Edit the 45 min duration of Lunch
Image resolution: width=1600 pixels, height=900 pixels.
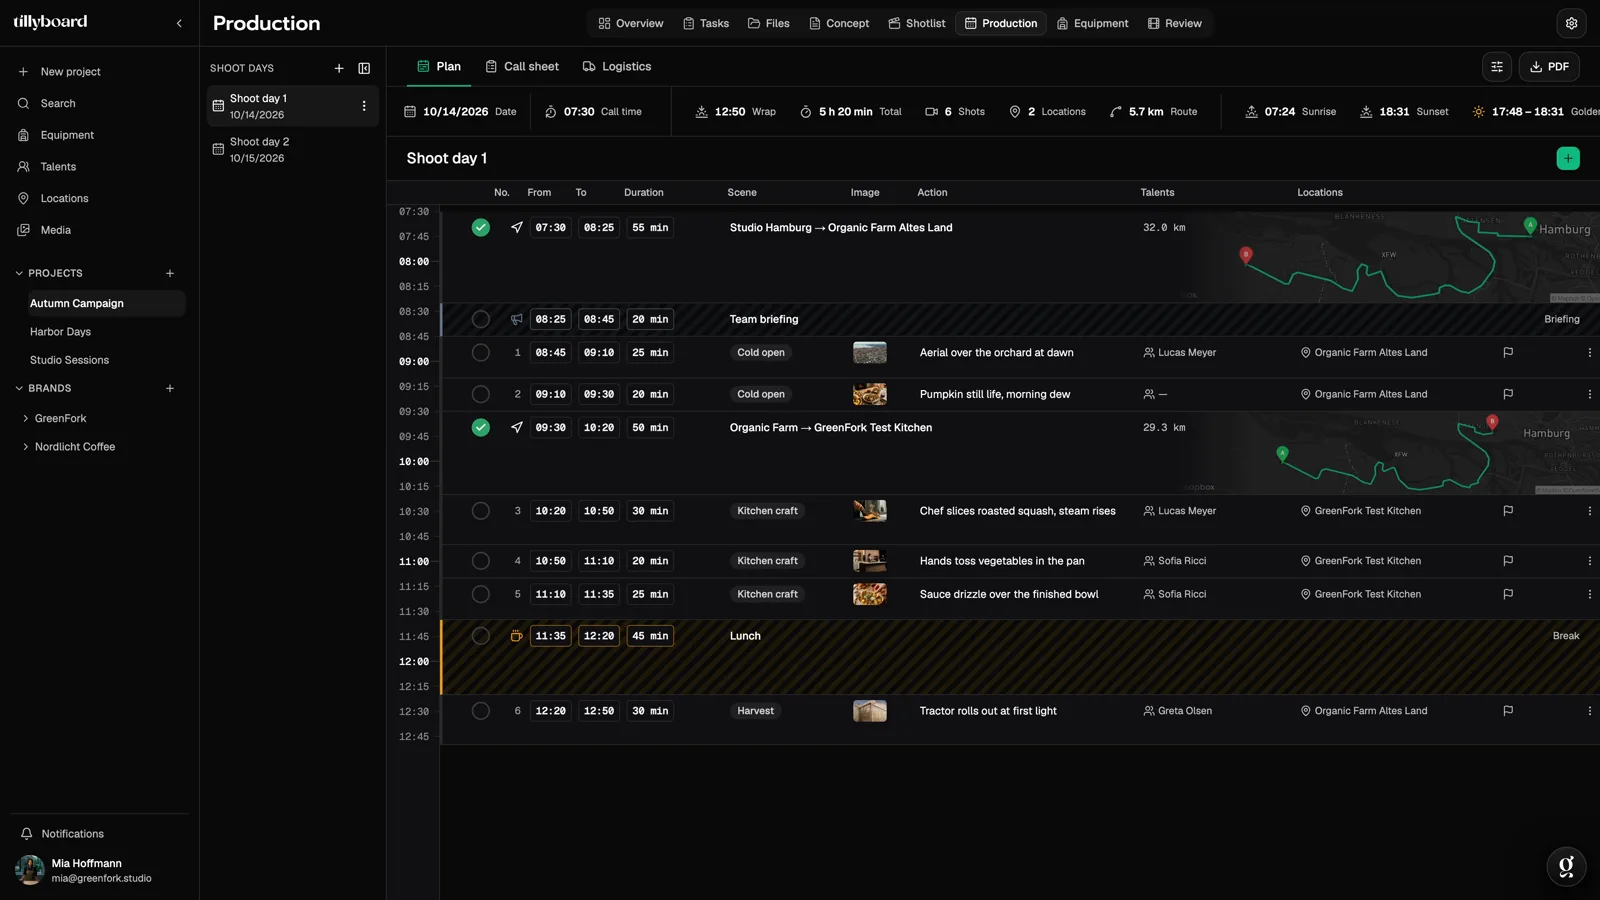point(650,636)
